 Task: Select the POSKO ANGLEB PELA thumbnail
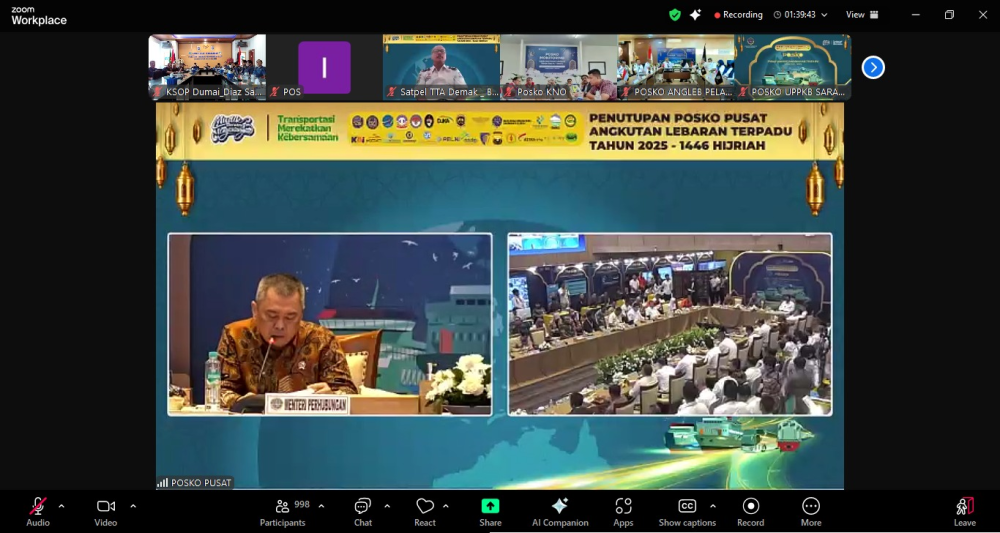point(676,67)
